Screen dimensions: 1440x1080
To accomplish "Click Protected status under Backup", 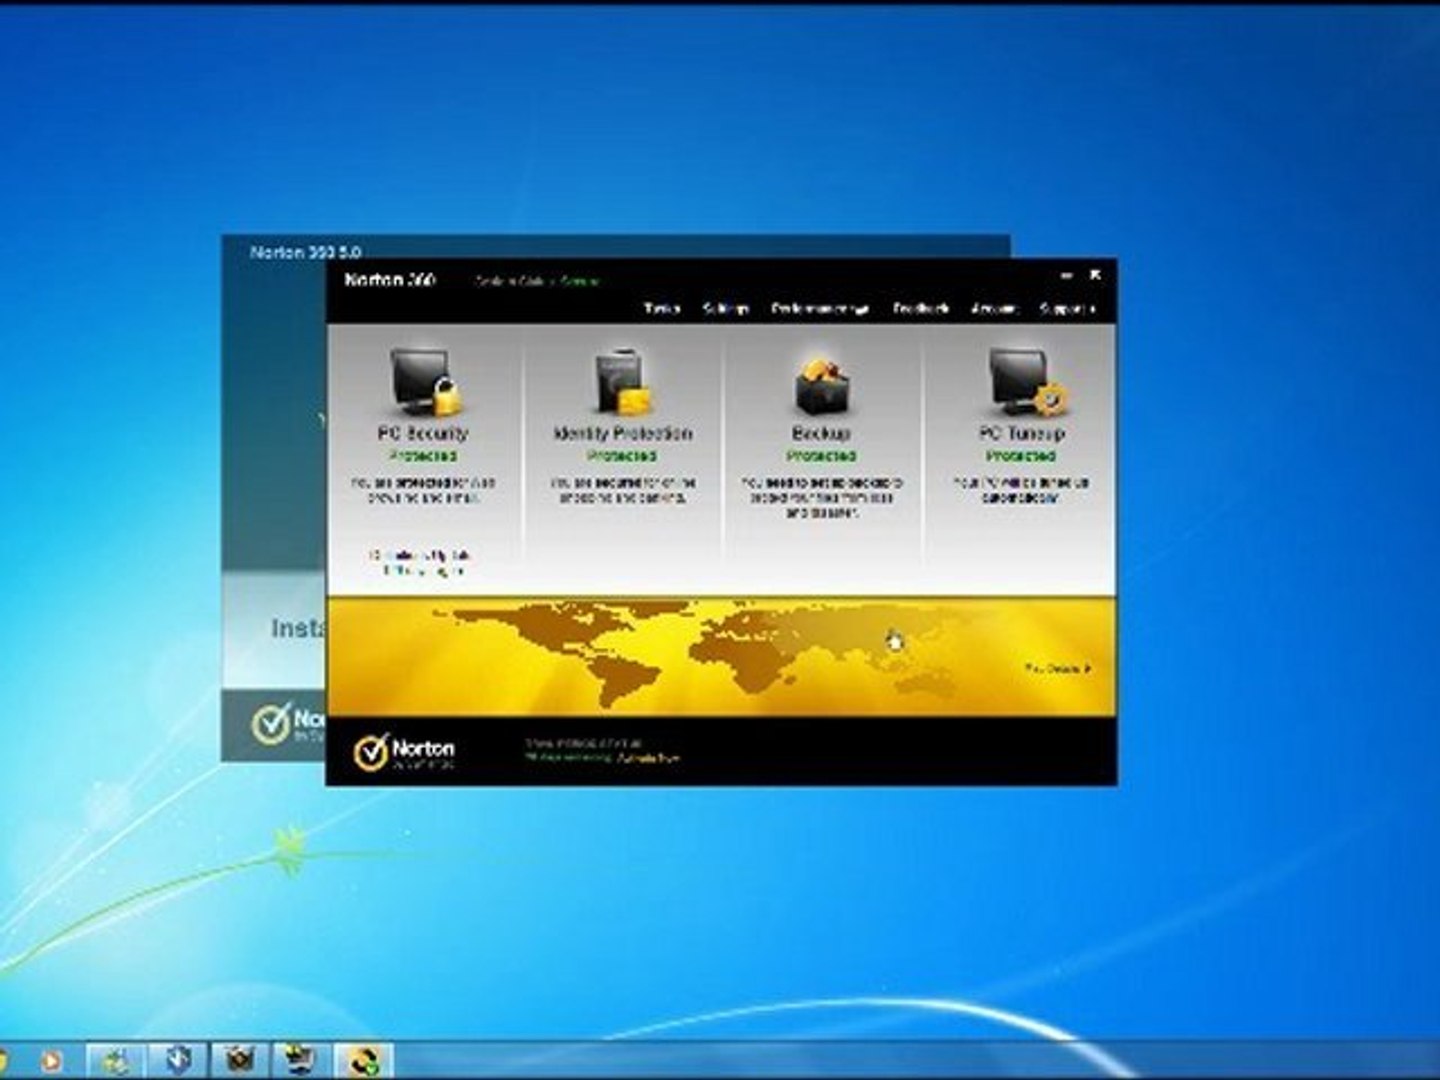I will click(821, 456).
